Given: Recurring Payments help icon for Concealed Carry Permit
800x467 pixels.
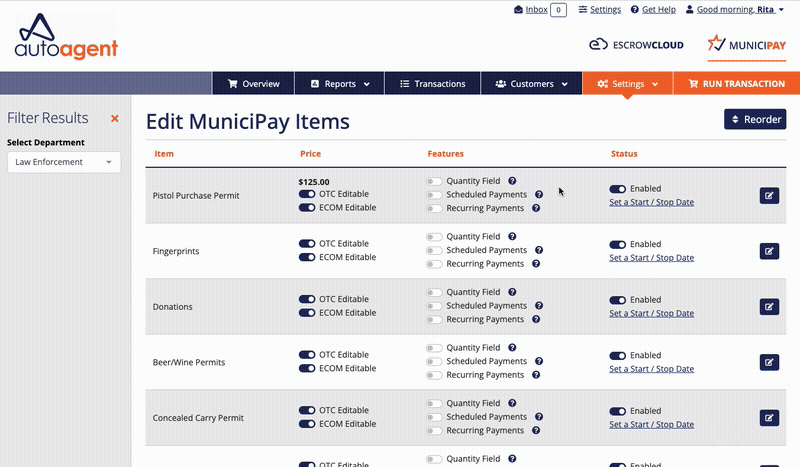Looking at the screenshot, I should click(x=536, y=431).
